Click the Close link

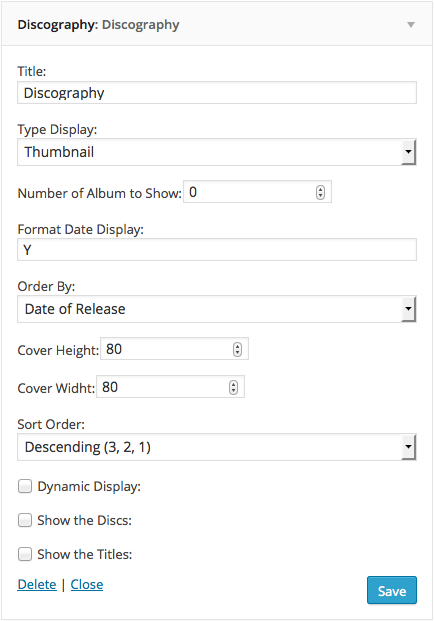pyautogui.click(x=87, y=585)
